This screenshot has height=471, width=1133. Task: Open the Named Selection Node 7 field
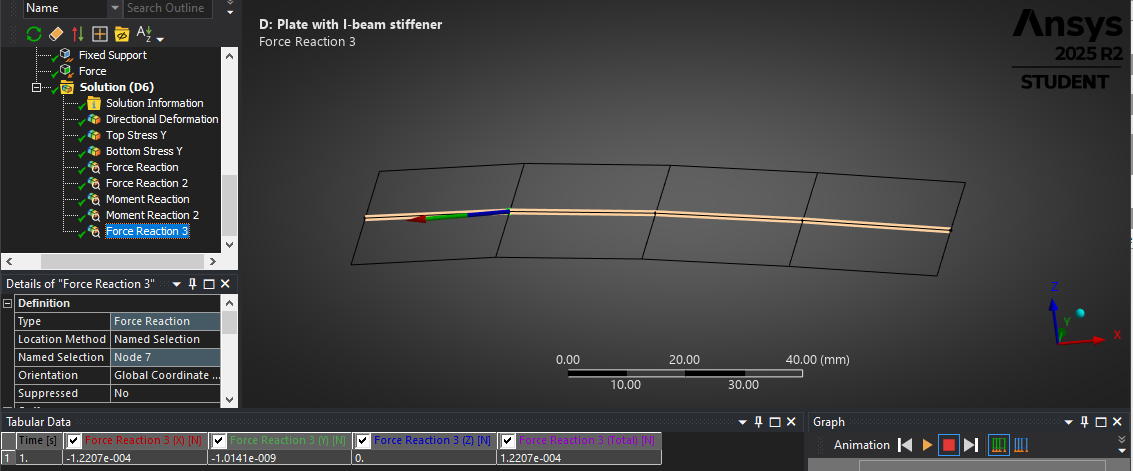pyautogui.click(x=165, y=358)
